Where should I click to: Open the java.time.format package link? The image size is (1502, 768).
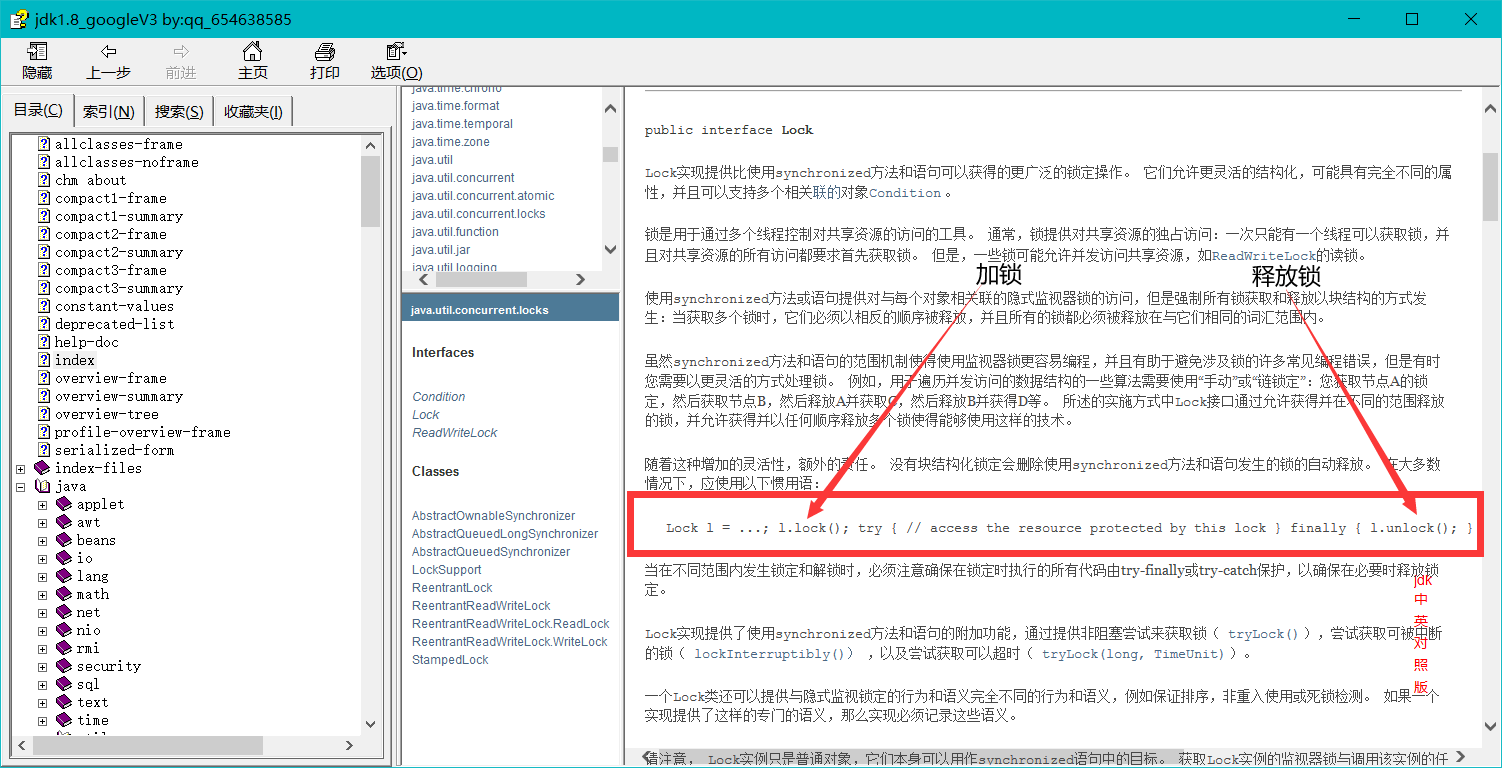[x=455, y=106]
